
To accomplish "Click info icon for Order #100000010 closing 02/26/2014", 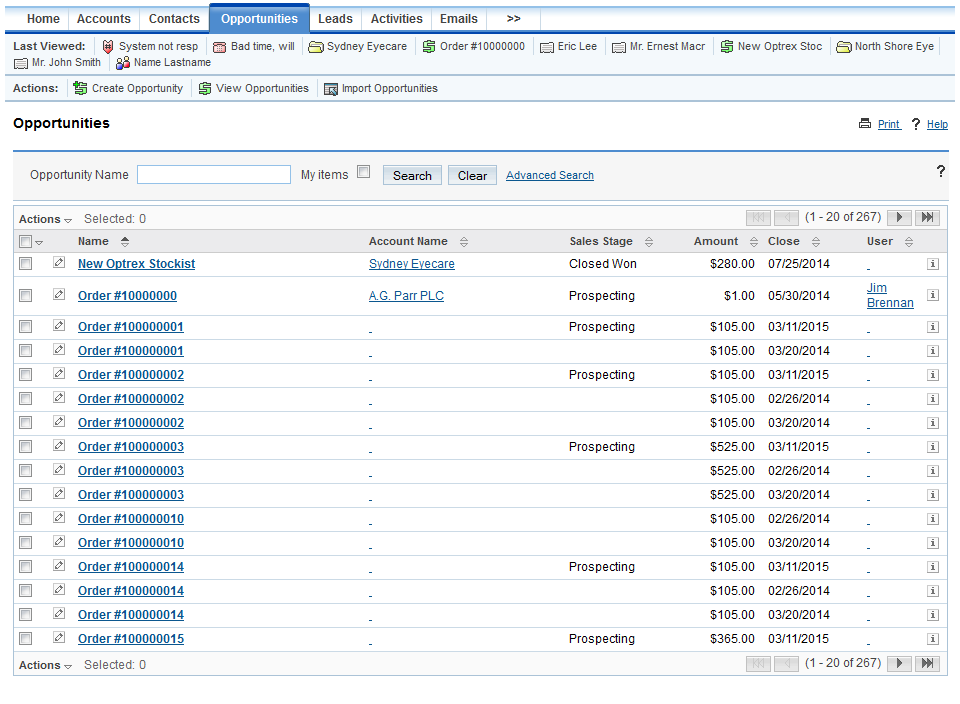I will point(932,519).
